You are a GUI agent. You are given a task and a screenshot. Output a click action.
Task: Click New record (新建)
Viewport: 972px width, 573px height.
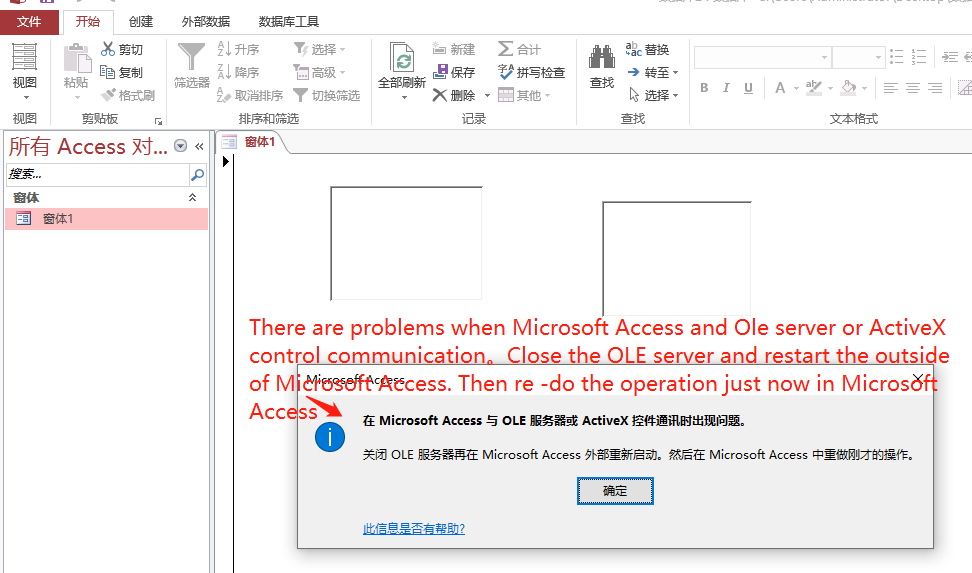(454, 49)
